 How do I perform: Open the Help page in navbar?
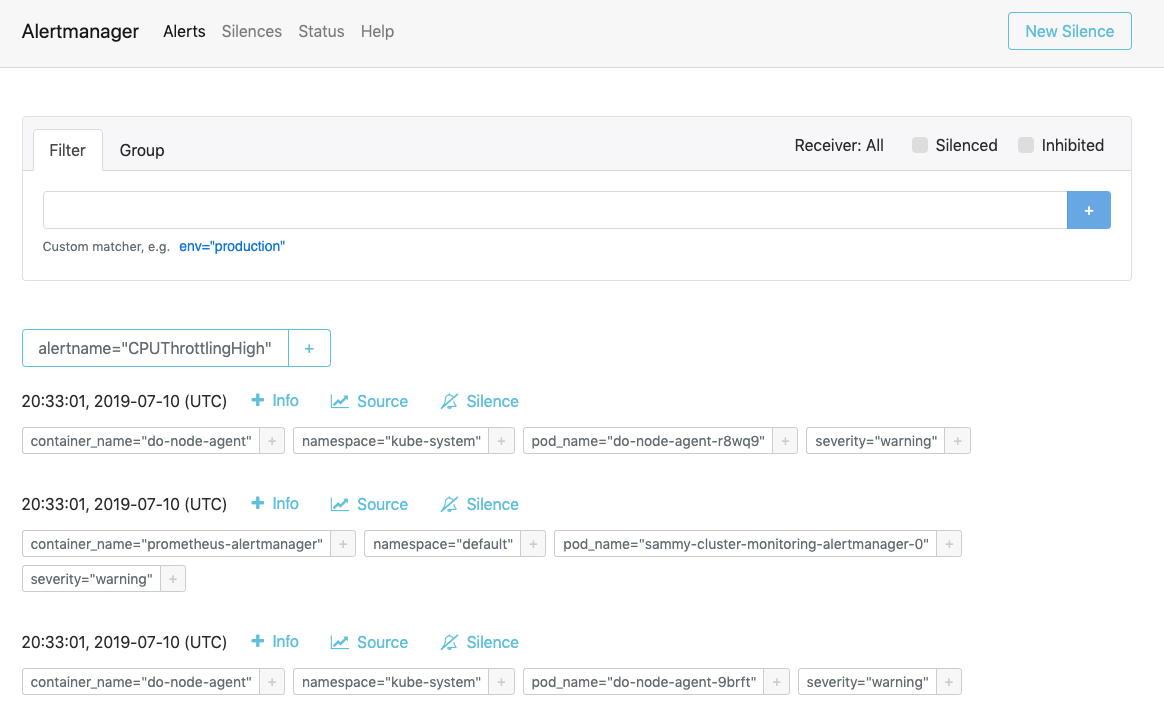377,31
